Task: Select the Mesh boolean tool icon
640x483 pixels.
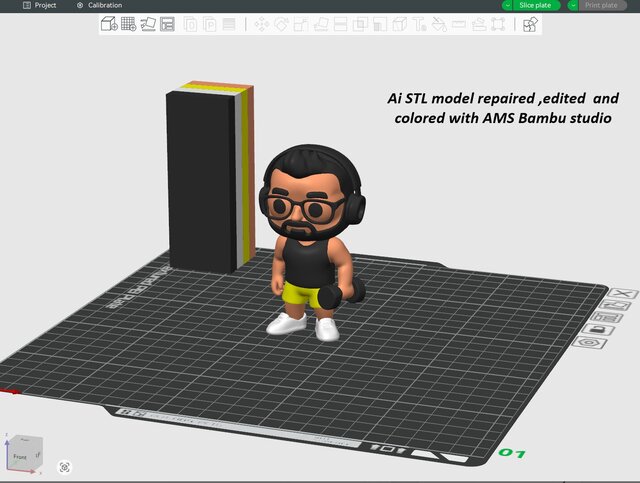Action: click(360, 24)
